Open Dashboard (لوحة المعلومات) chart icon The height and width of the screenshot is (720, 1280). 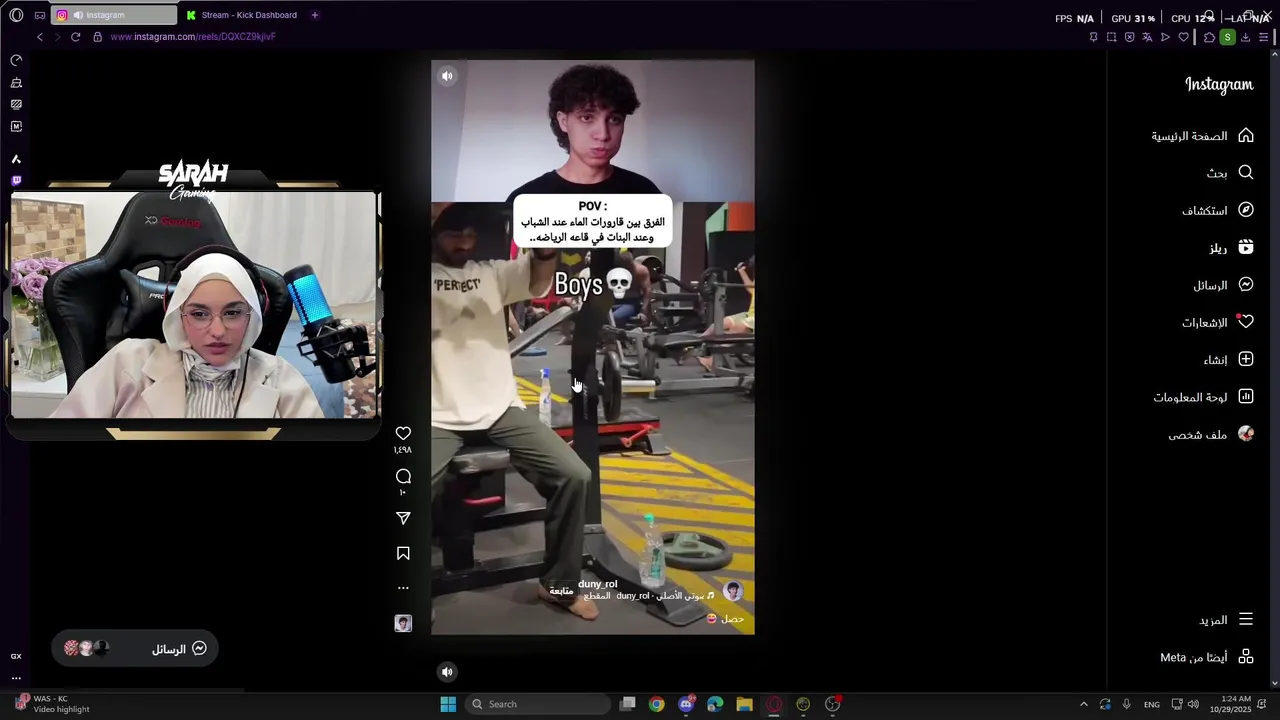pos(1245,397)
